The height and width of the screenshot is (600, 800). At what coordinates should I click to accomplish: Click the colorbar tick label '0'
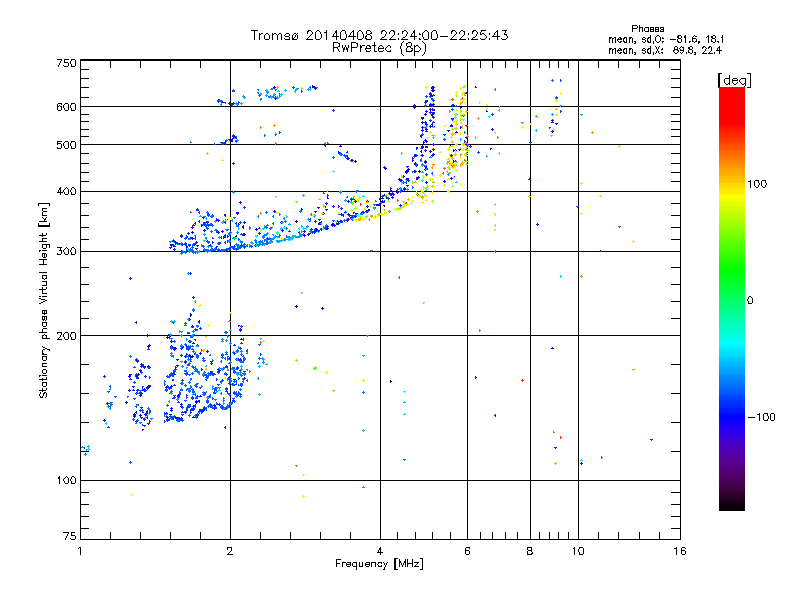tap(749, 300)
